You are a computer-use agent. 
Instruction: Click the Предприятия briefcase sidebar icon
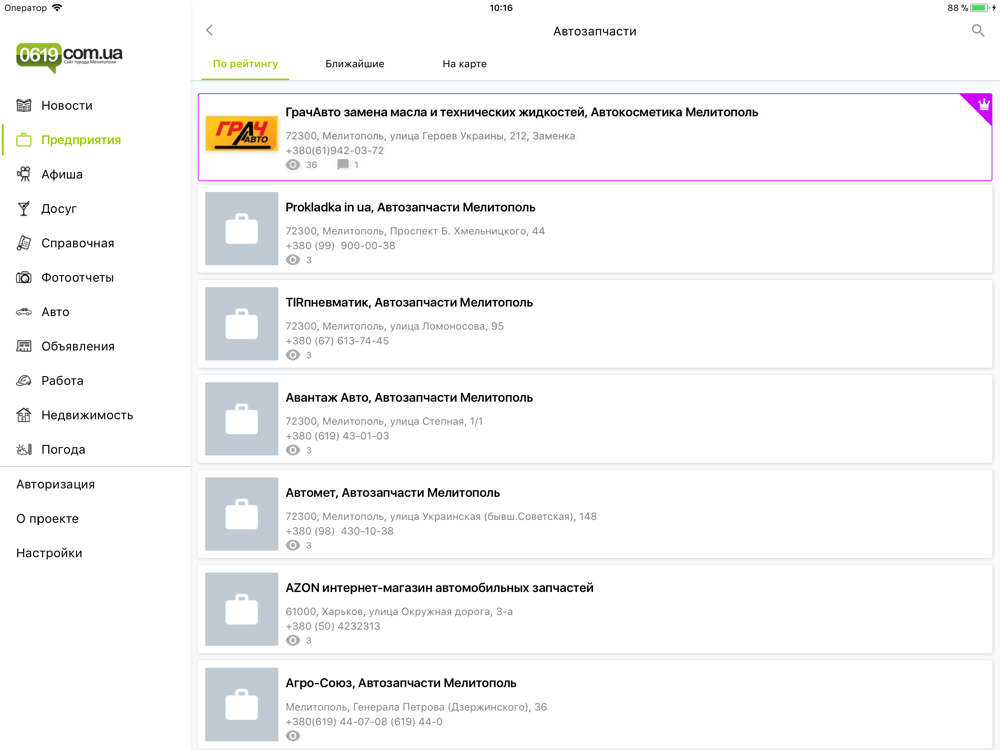(x=24, y=140)
